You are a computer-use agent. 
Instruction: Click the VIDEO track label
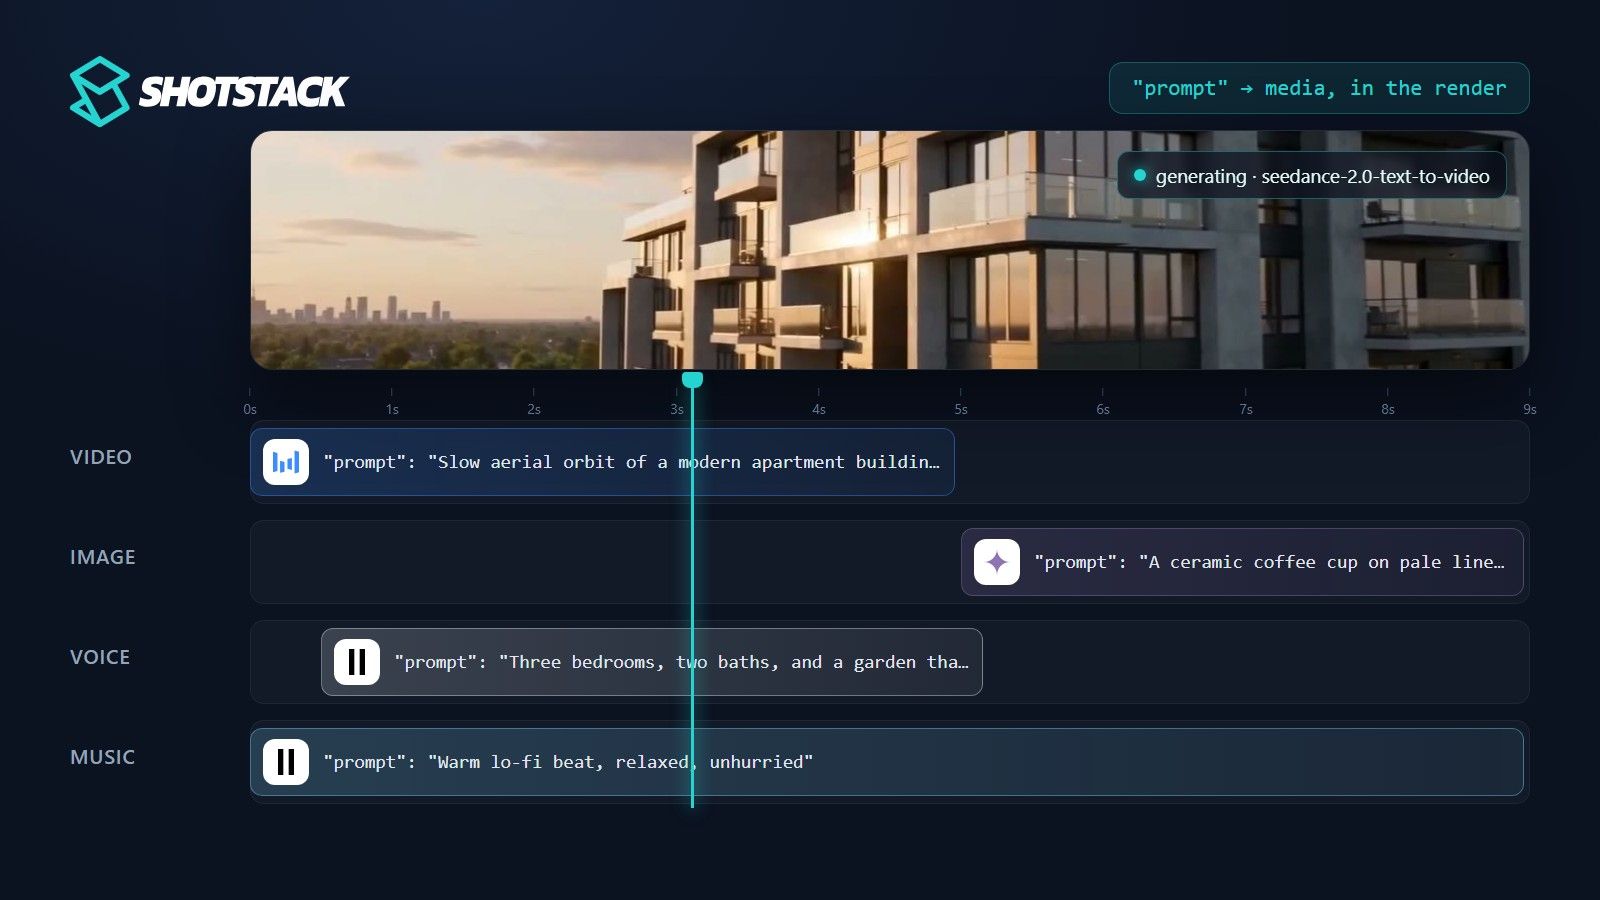[101, 457]
